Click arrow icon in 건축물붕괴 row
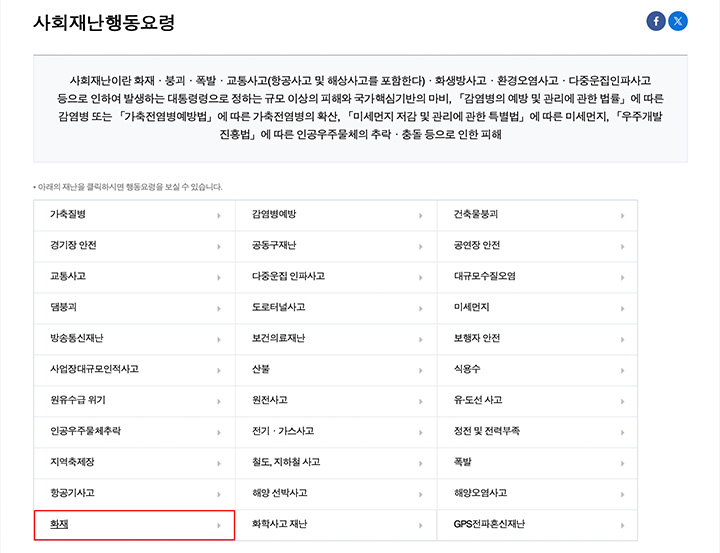 click(x=623, y=216)
